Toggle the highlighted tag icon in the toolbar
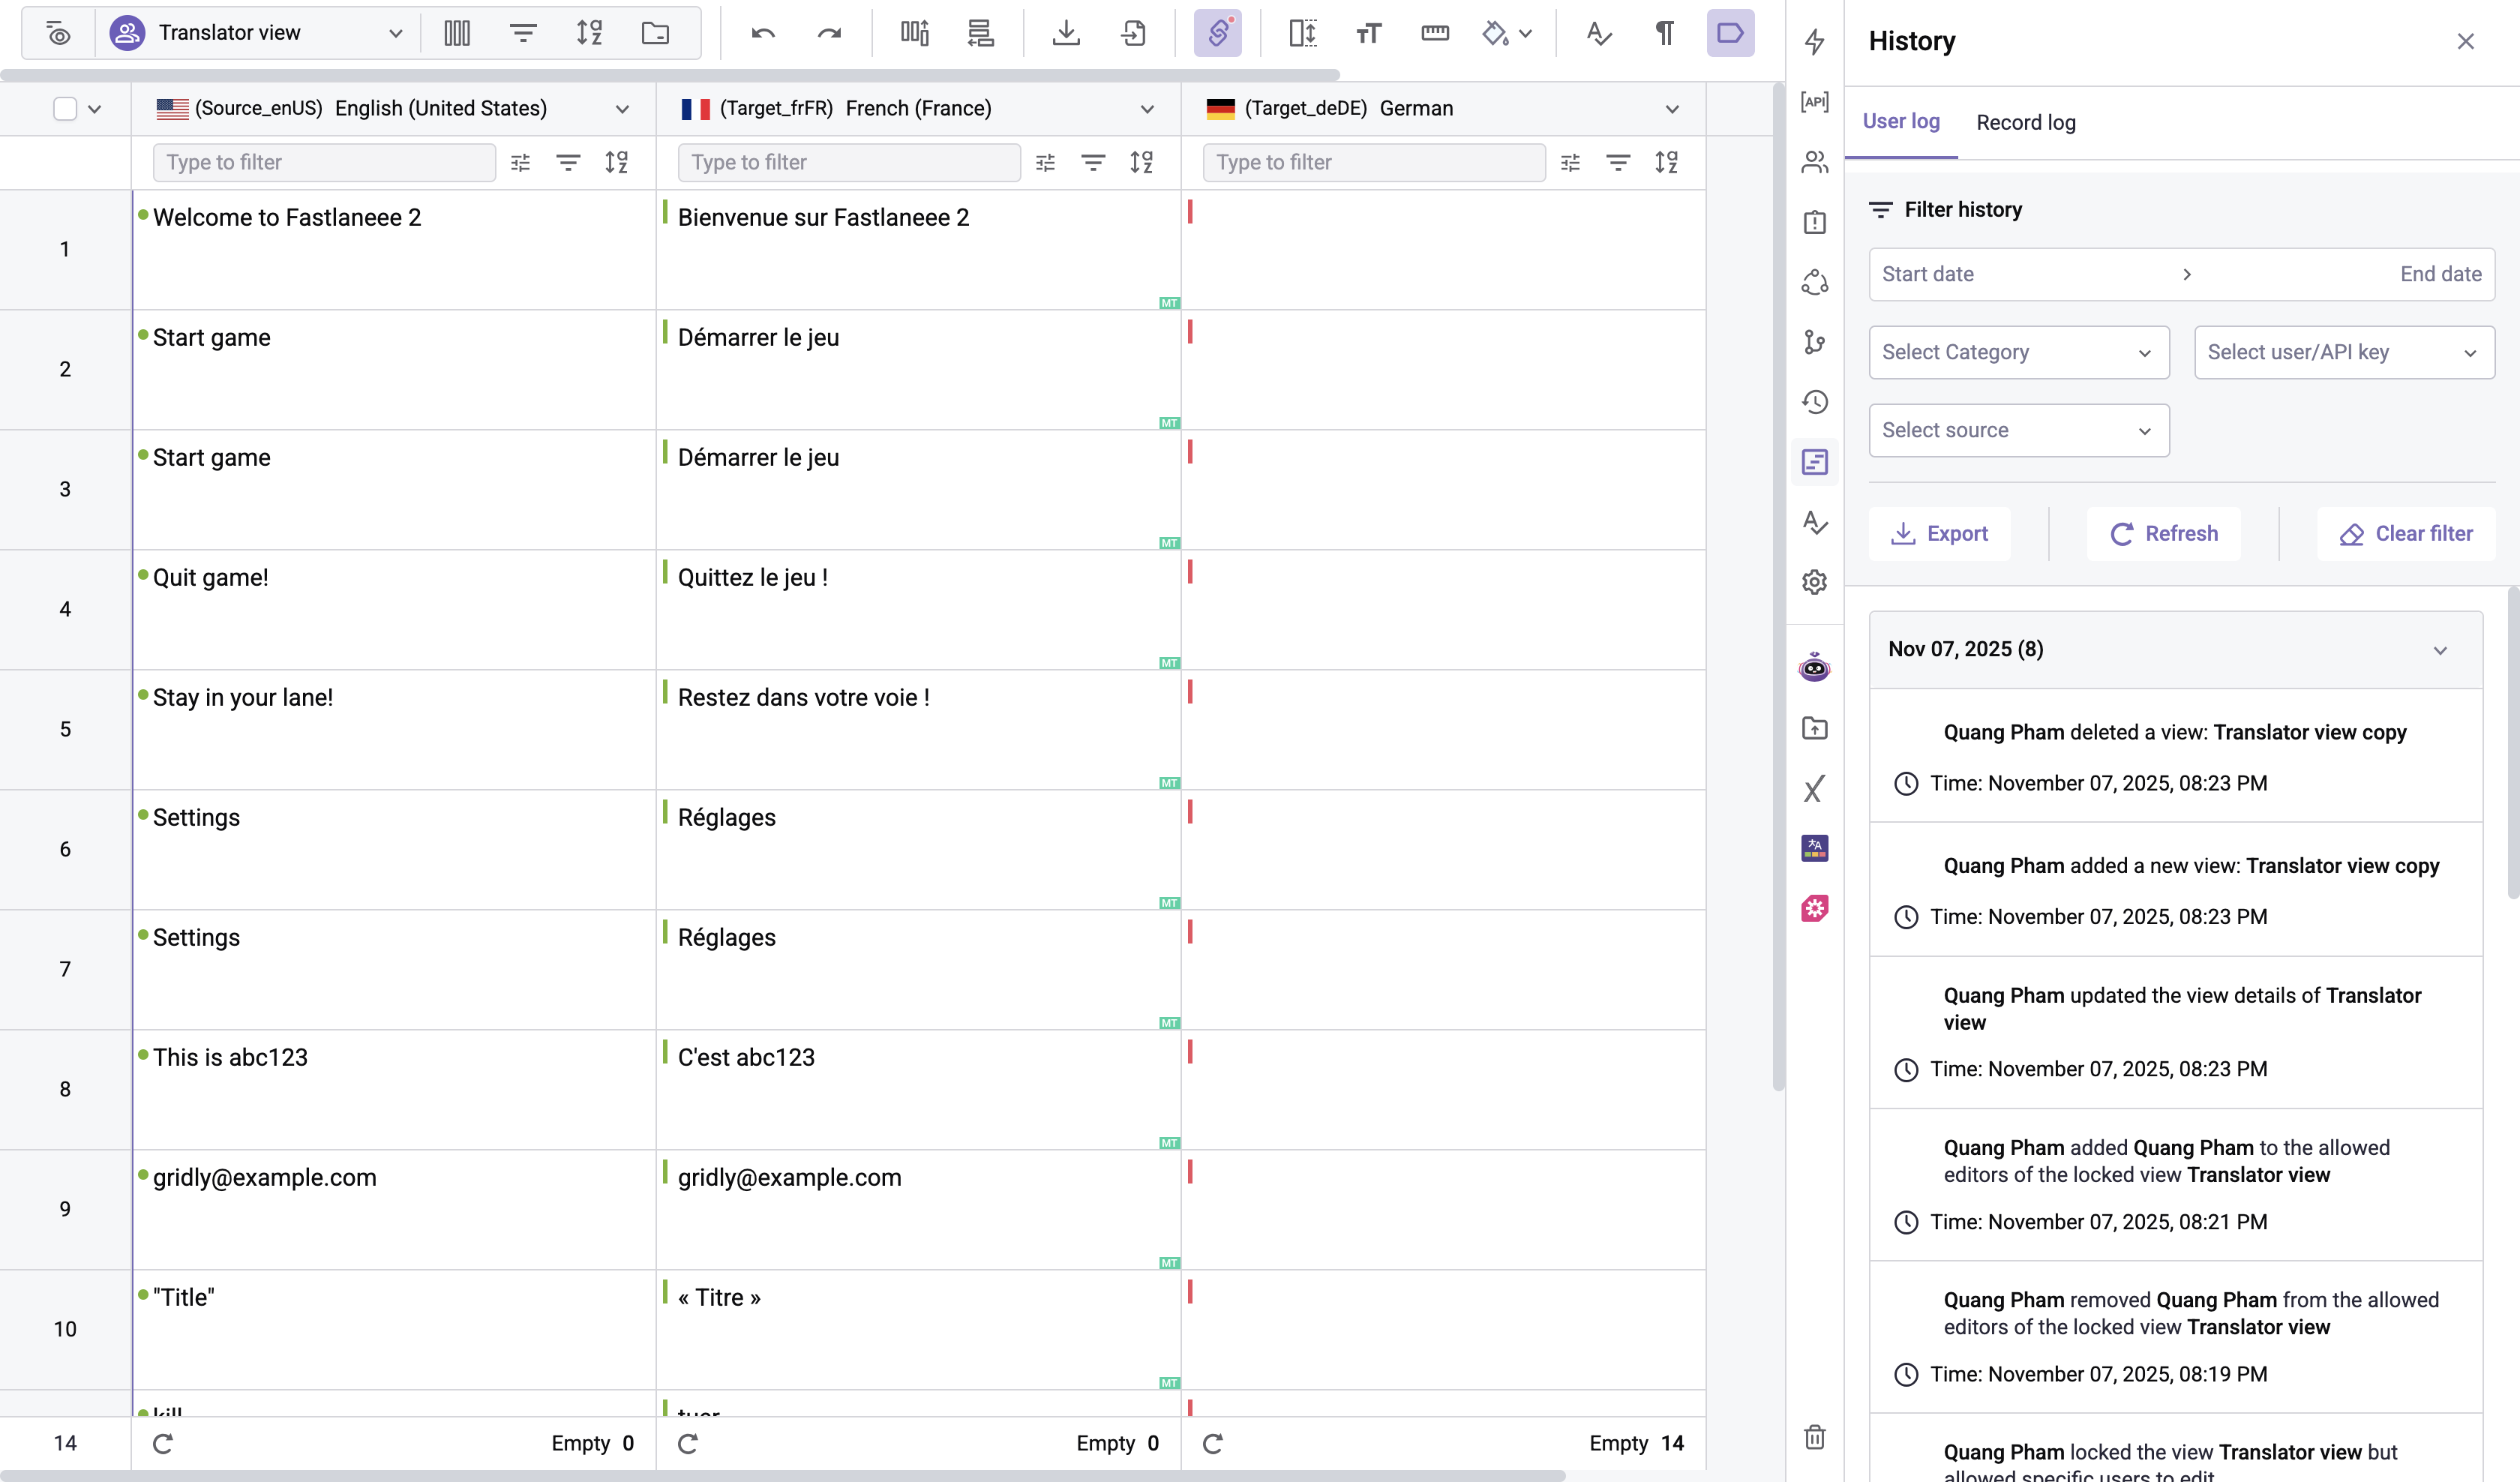Image resolution: width=2520 pixels, height=1482 pixels. pyautogui.click(x=1730, y=33)
